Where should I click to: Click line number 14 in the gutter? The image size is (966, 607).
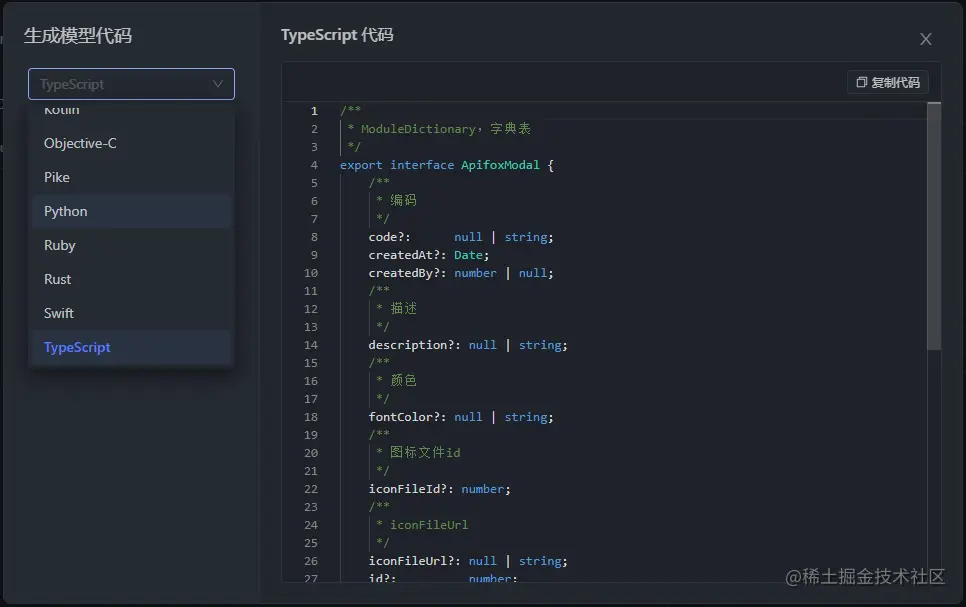point(311,345)
